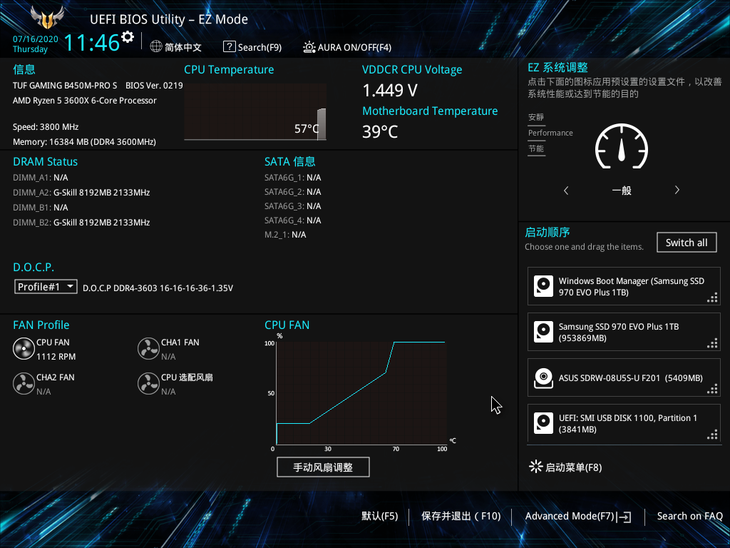Screen dimensions: 730x548
Task: Click the CHA1 FAN icon
Action: [x=148, y=349]
